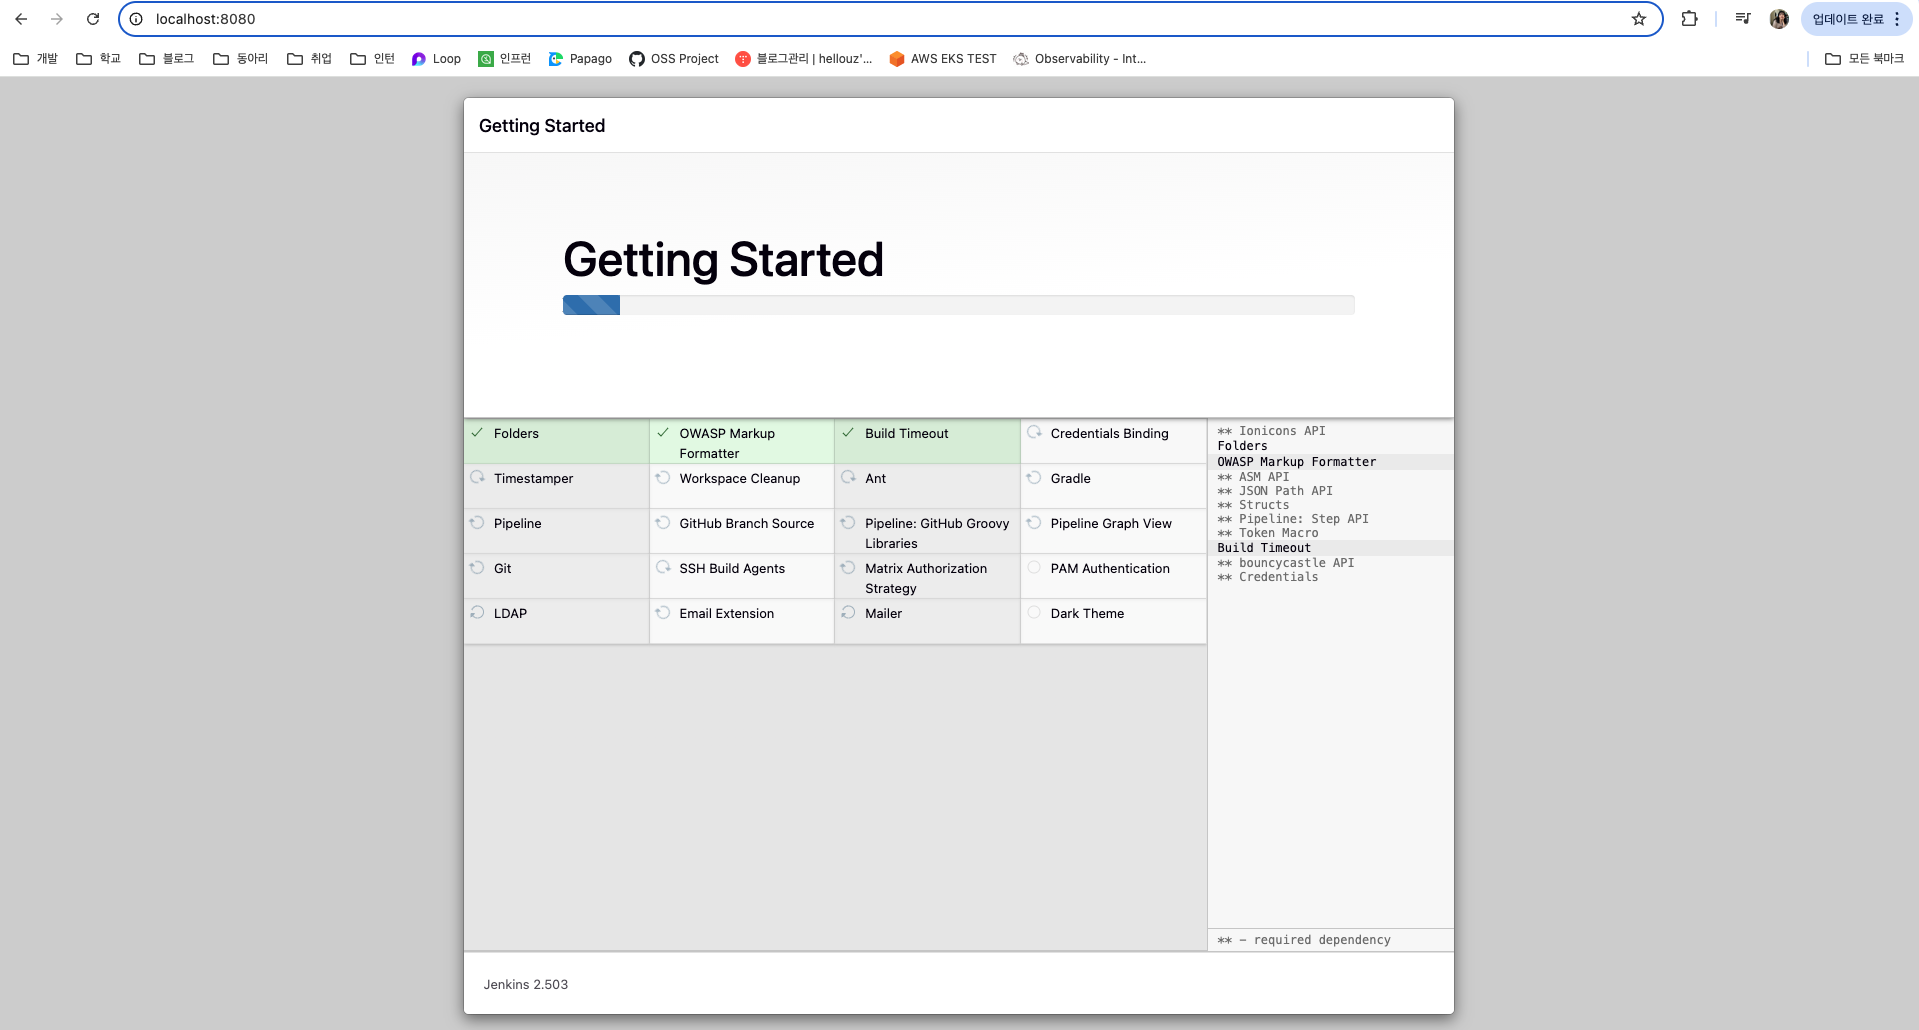Select the JSON Path API log line
This screenshot has width=1919, height=1030.
pyautogui.click(x=1275, y=491)
